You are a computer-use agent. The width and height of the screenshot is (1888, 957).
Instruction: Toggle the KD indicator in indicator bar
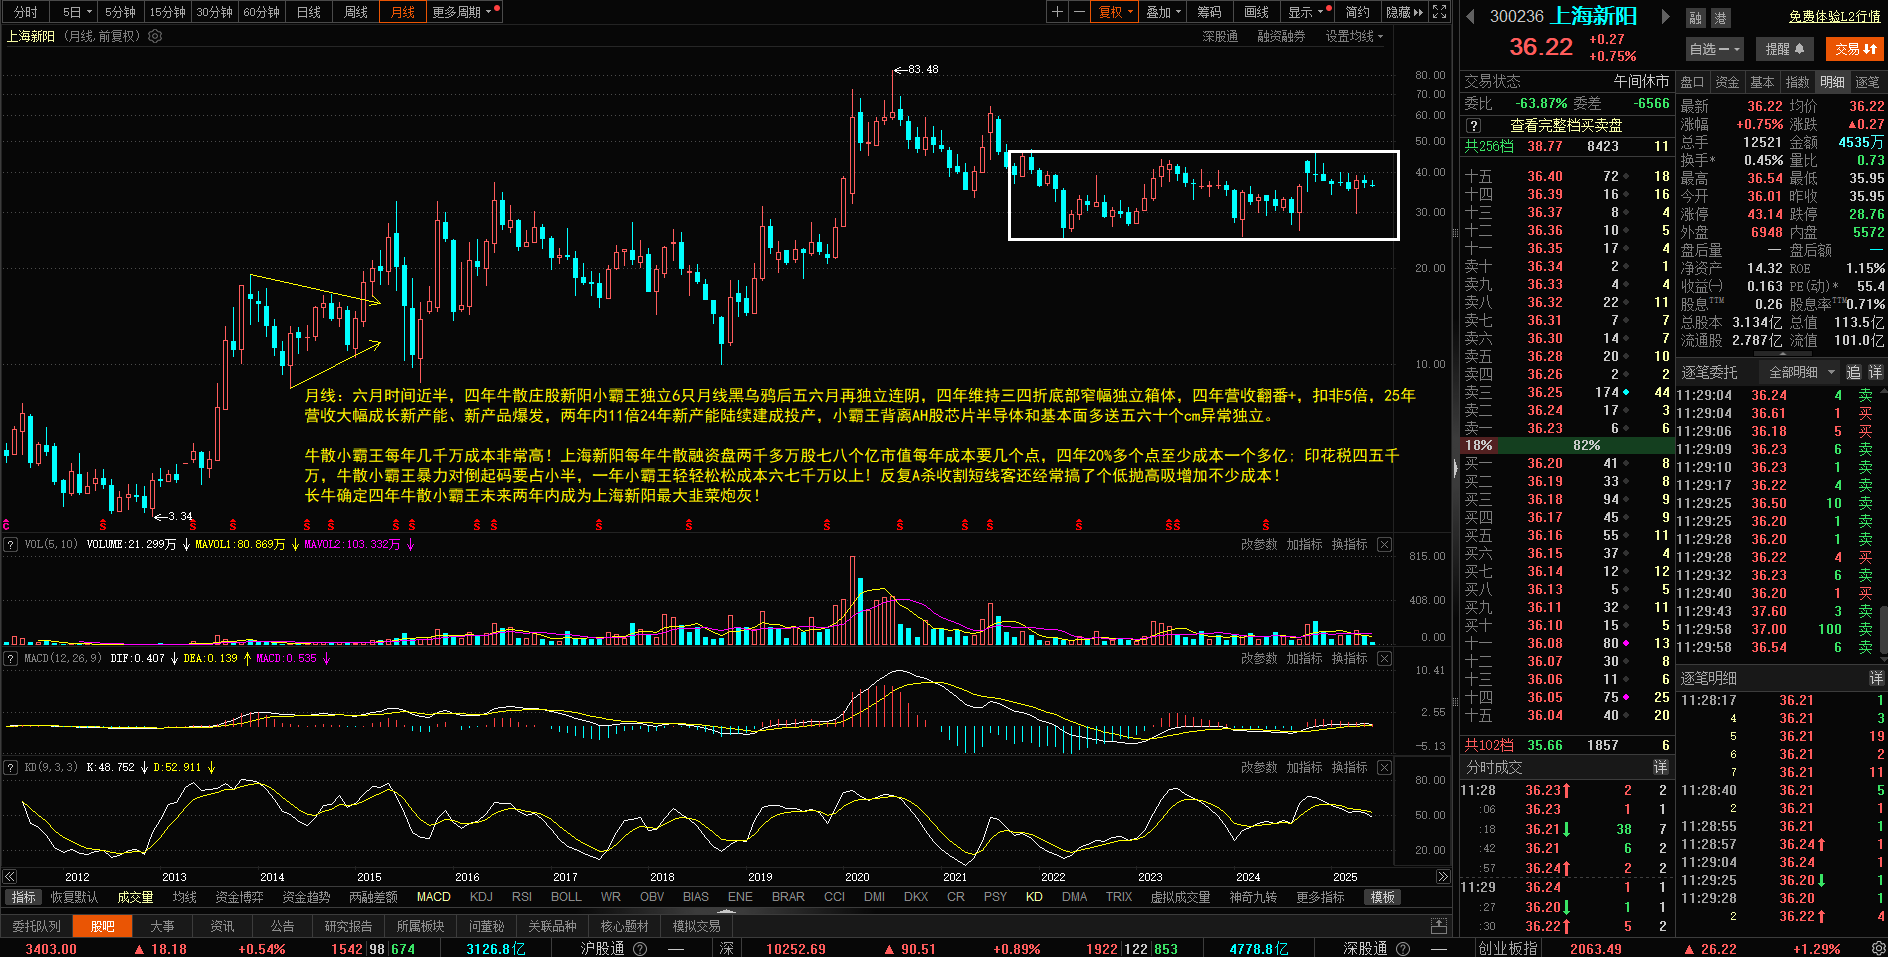coord(1034,897)
